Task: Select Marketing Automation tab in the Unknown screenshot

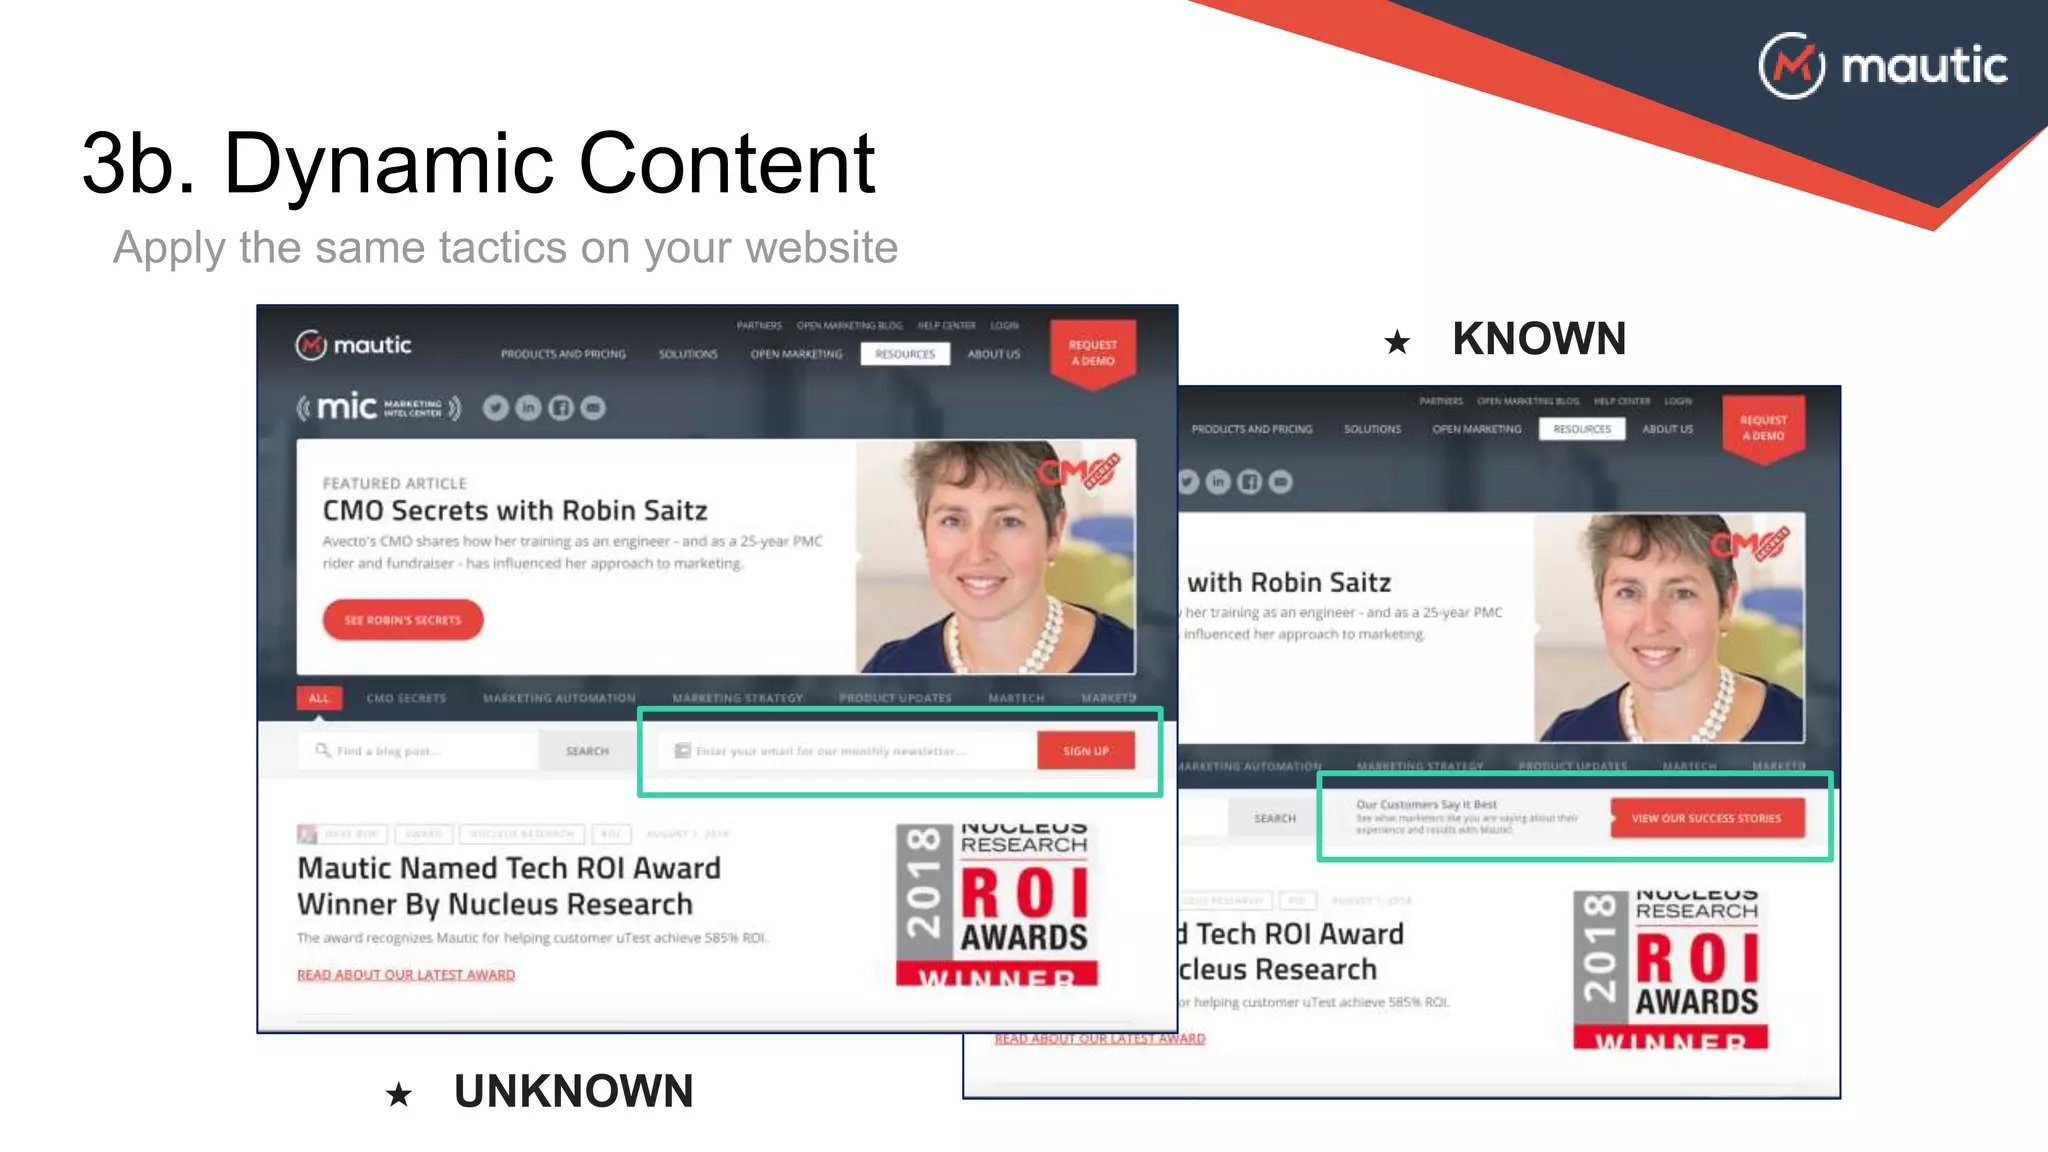Action: click(x=559, y=698)
